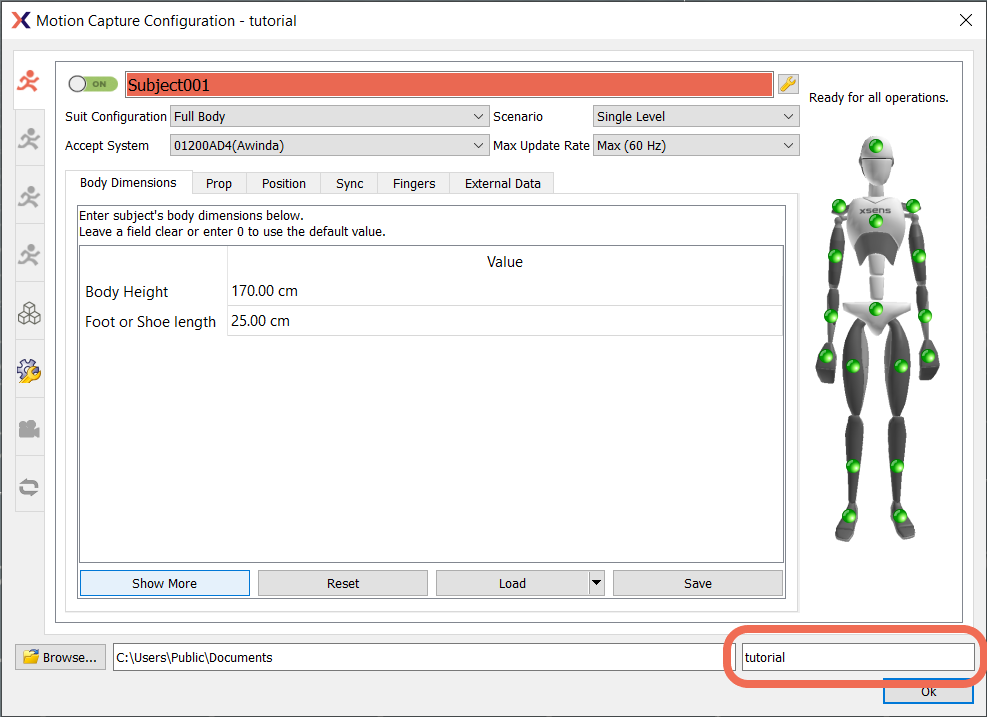Screen dimensions: 987x717
Task: Click the wrench icon beside Subject001
Action: tap(787, 84)
